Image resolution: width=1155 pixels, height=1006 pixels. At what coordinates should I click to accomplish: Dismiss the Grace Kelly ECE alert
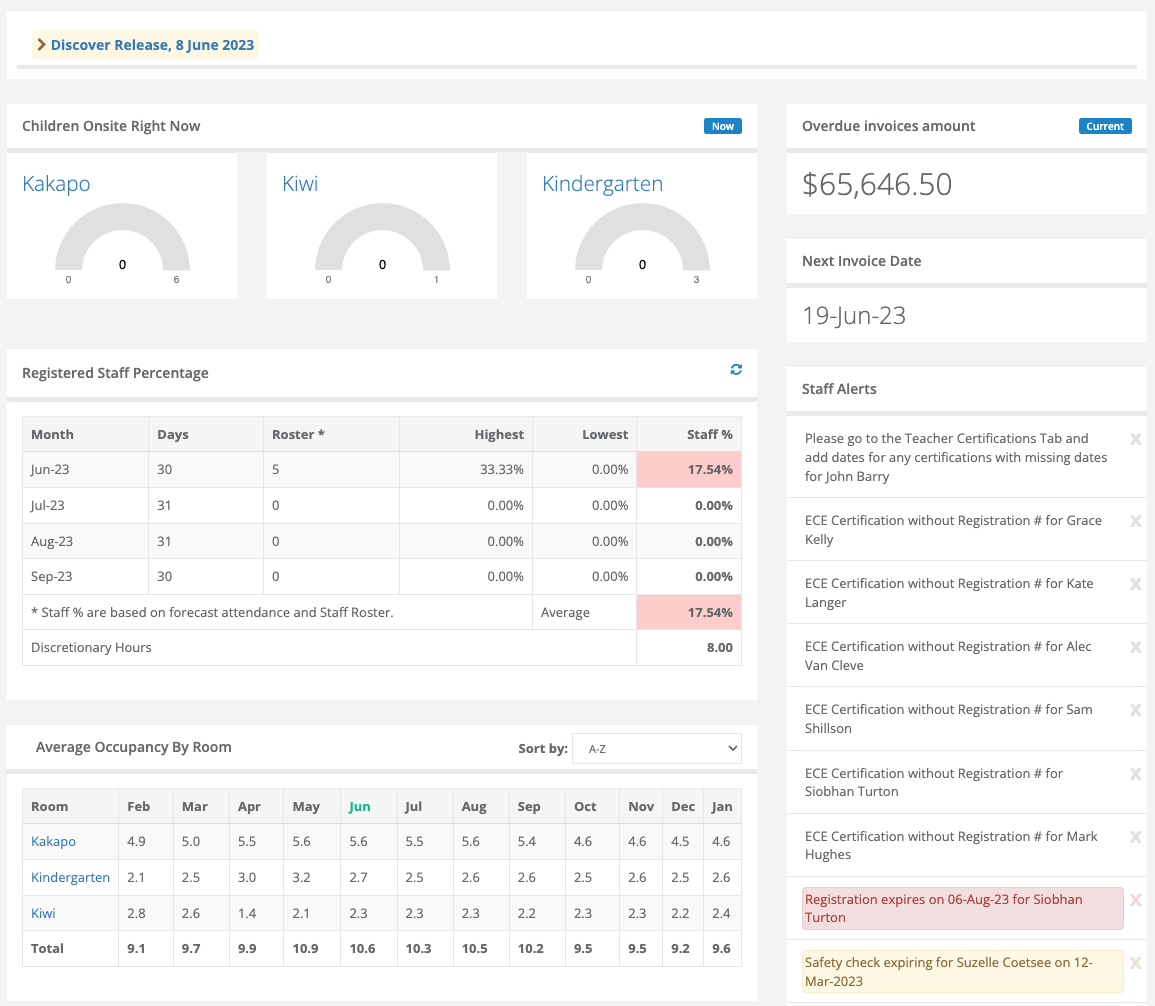pos(1135,521)
